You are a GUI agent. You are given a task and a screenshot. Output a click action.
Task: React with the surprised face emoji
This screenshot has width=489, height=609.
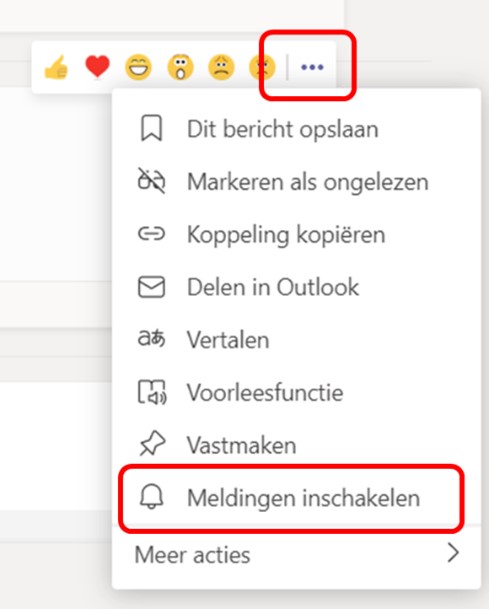180,67
